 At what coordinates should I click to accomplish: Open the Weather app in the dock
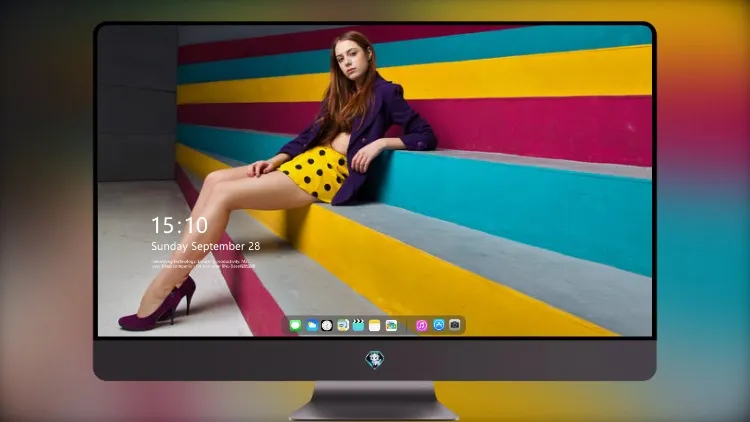click(x=311, y=325)
